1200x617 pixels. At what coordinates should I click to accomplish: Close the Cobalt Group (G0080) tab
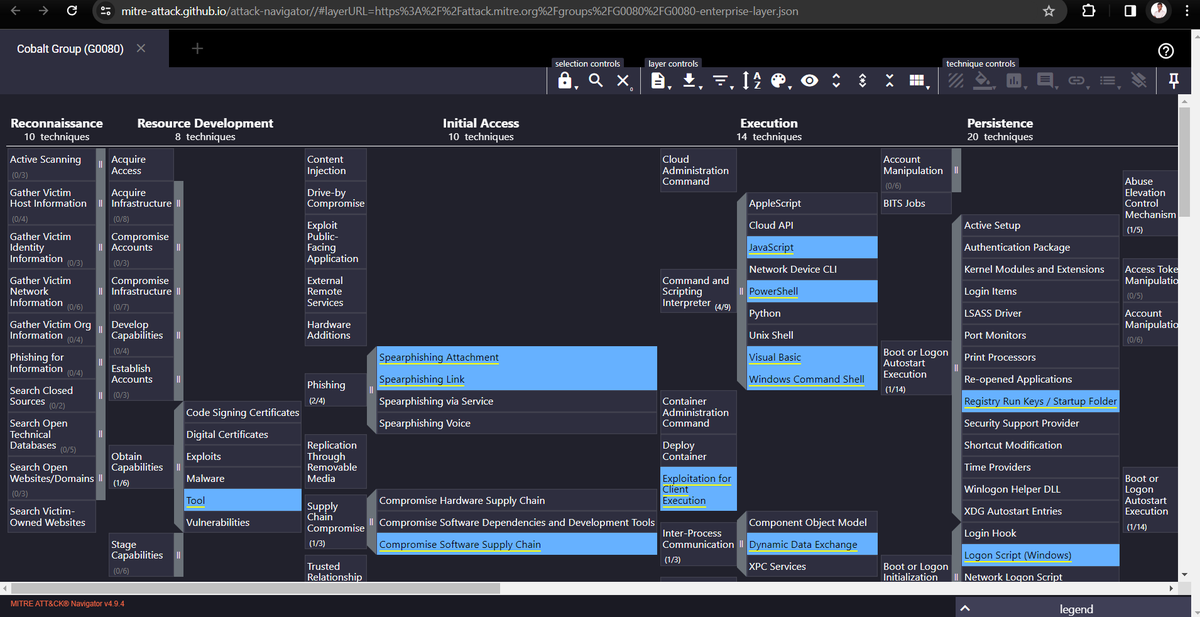tap(141, 48)
